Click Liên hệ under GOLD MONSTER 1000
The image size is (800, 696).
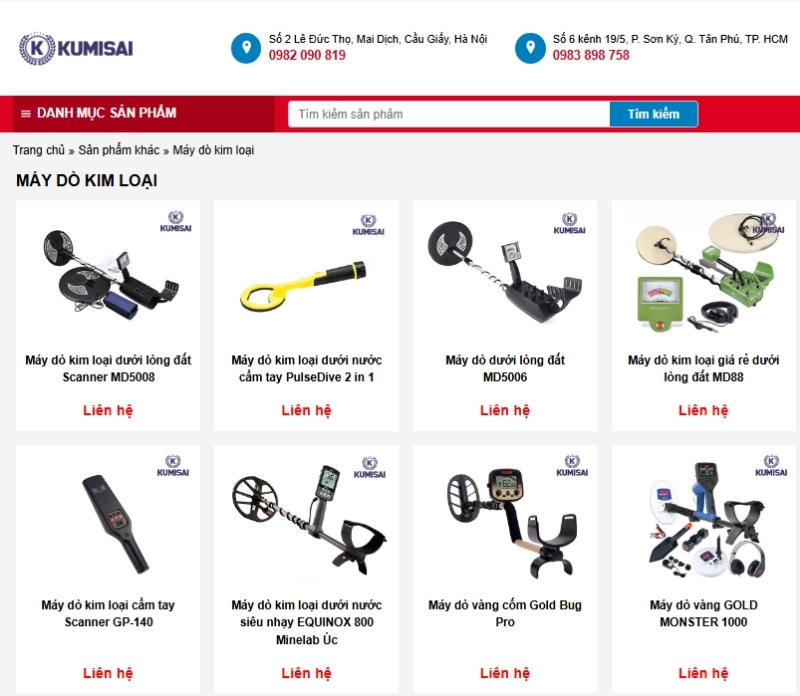point(703,673)
